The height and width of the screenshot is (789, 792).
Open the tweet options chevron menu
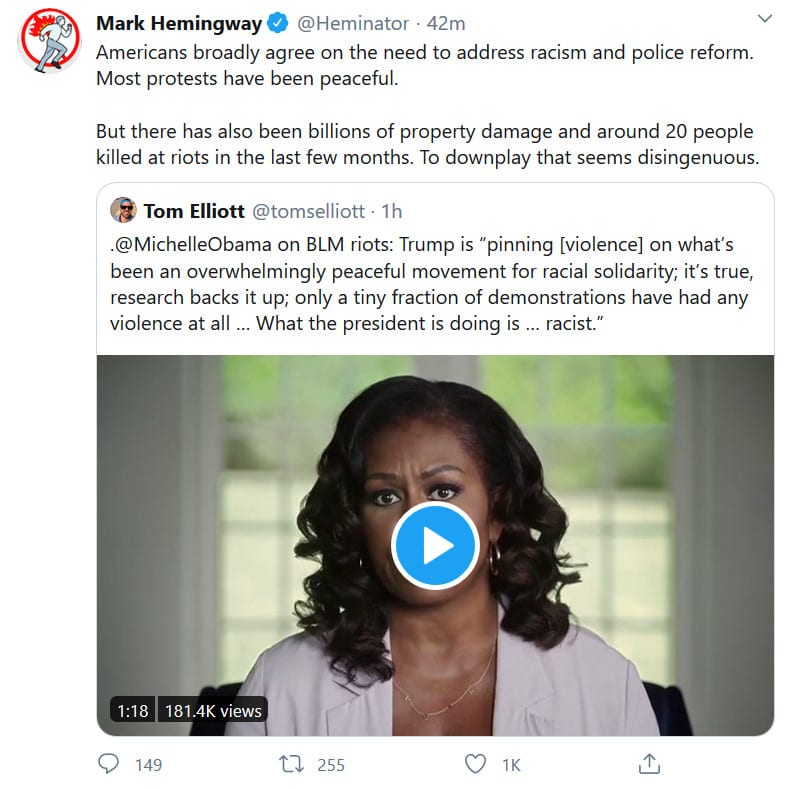tap(764, 20)
